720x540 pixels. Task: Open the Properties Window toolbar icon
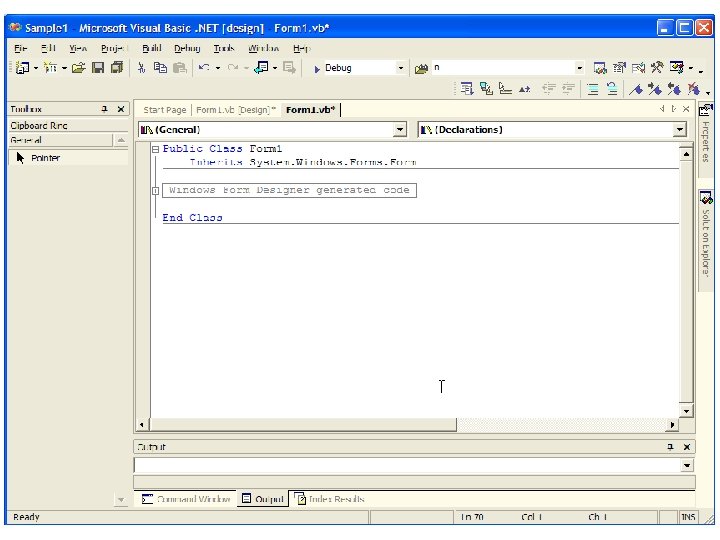pos(619,68)
